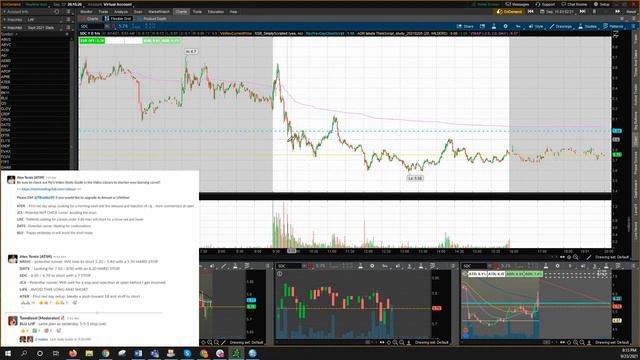Click SDC symbol field in bottom-middle chart
Image resolution: width=640 pixels, height=360 pixels.
pos(289,266)
